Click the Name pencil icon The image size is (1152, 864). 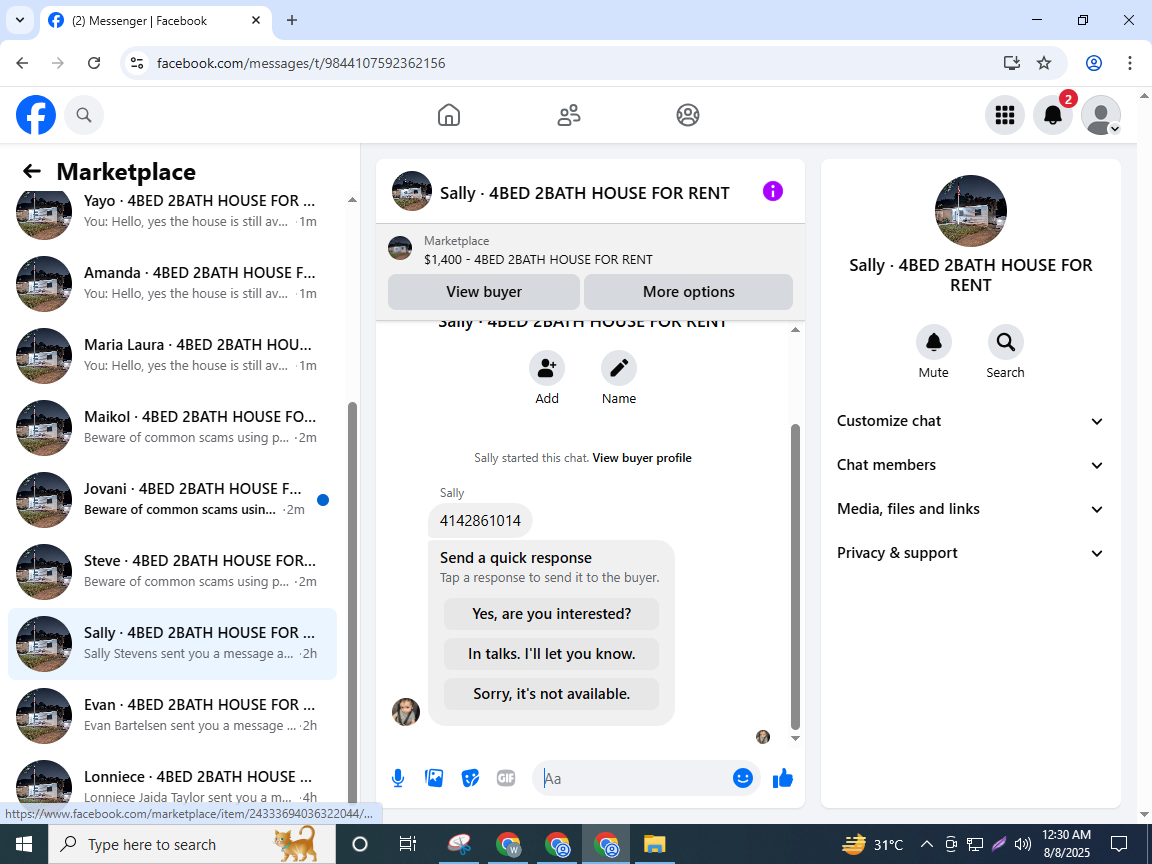pyautogui.click(x=619, y=368)
